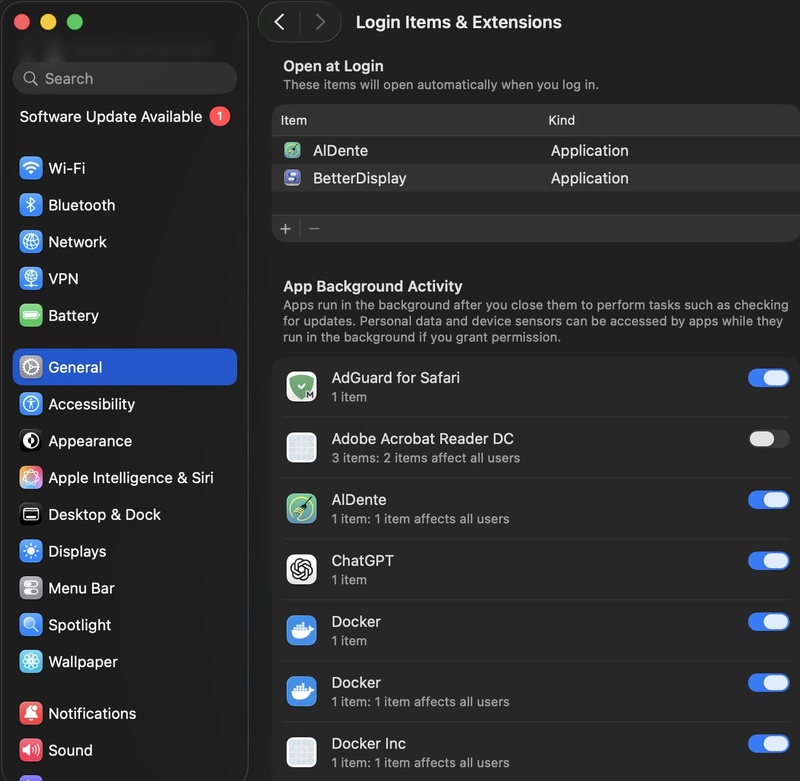Remove login item with minus button

[314, 229]
